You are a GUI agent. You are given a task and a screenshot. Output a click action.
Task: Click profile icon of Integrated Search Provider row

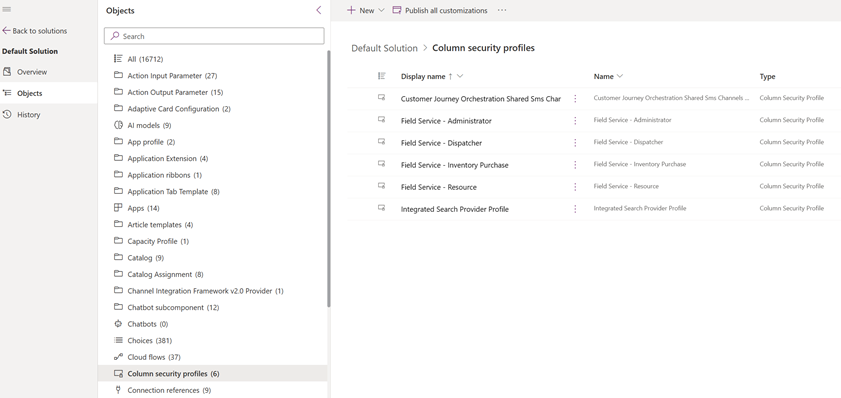point(381,208)
